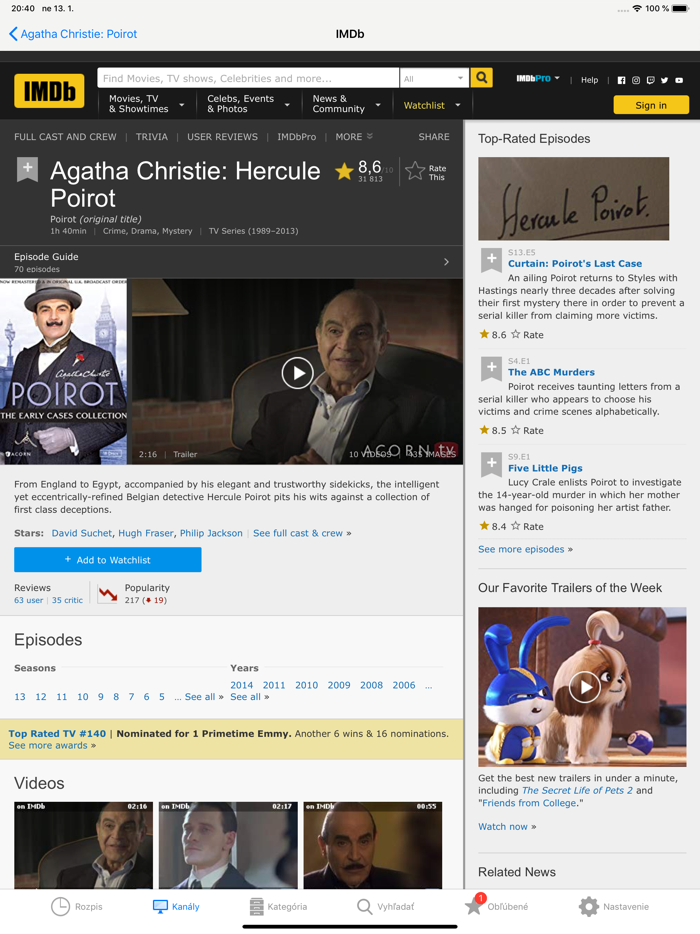The height and width of the screenshot is (934, 700).
Task: Click Add to Watchlist blue button
Action: click(108, 560)
